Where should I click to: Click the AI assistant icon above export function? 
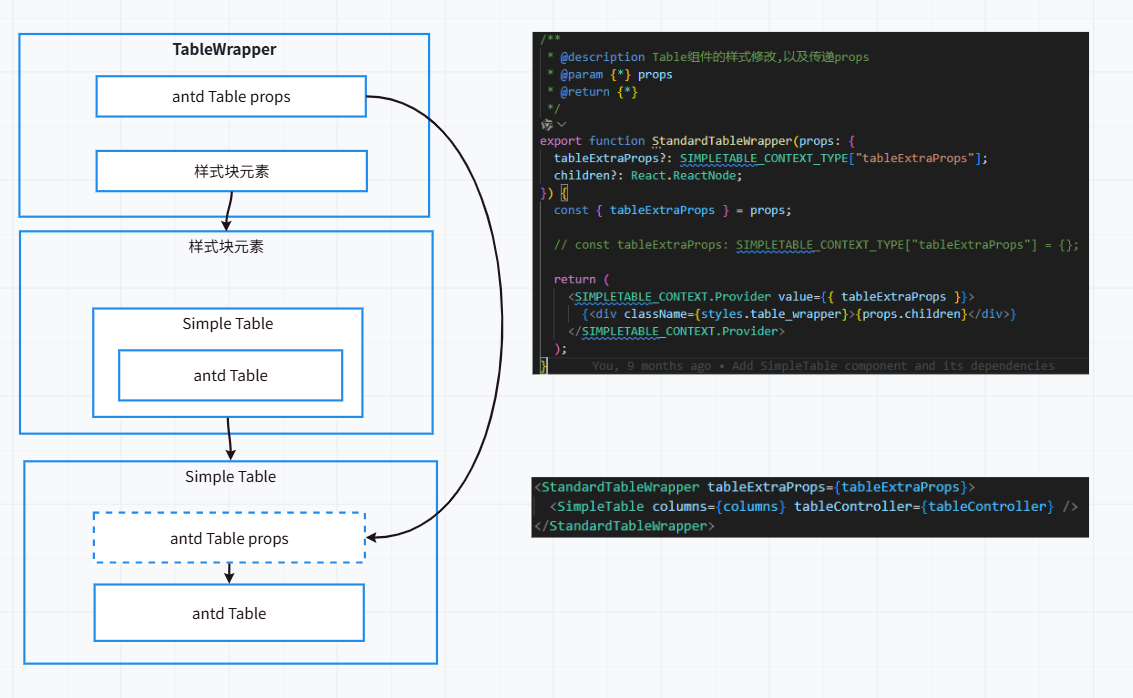(547, 124)
